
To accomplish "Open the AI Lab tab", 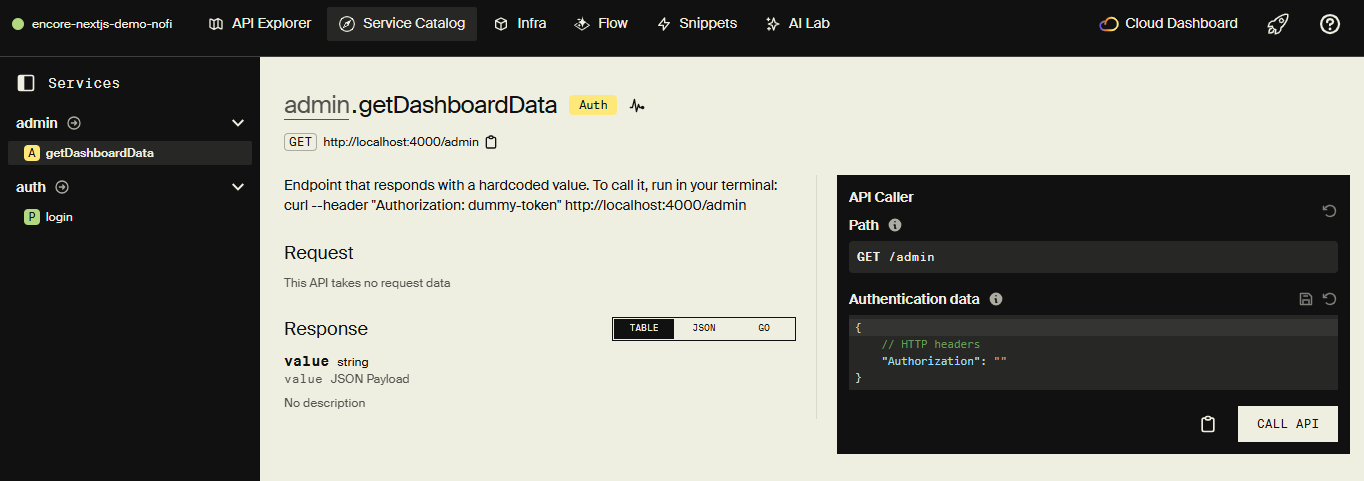I will [797, 23].
